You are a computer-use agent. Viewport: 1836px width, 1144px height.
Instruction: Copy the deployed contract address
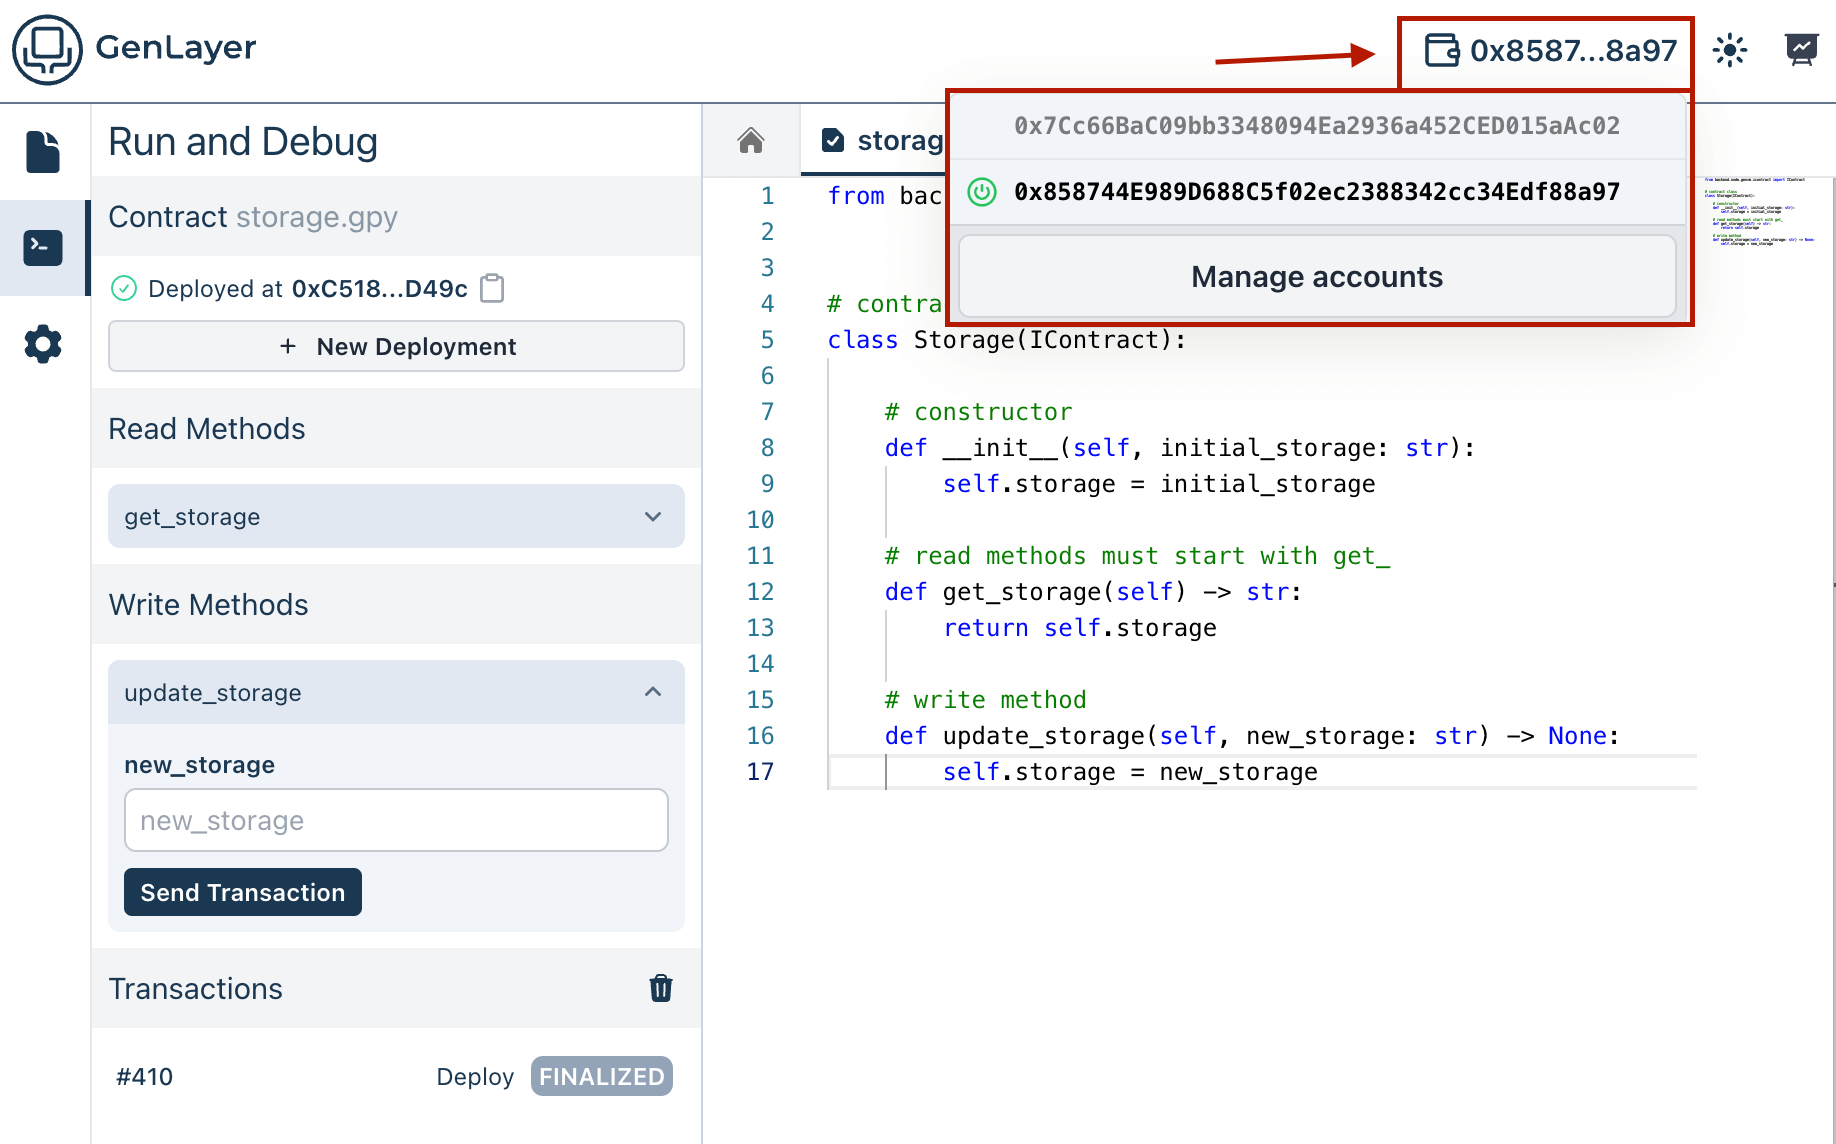(492, 289)
